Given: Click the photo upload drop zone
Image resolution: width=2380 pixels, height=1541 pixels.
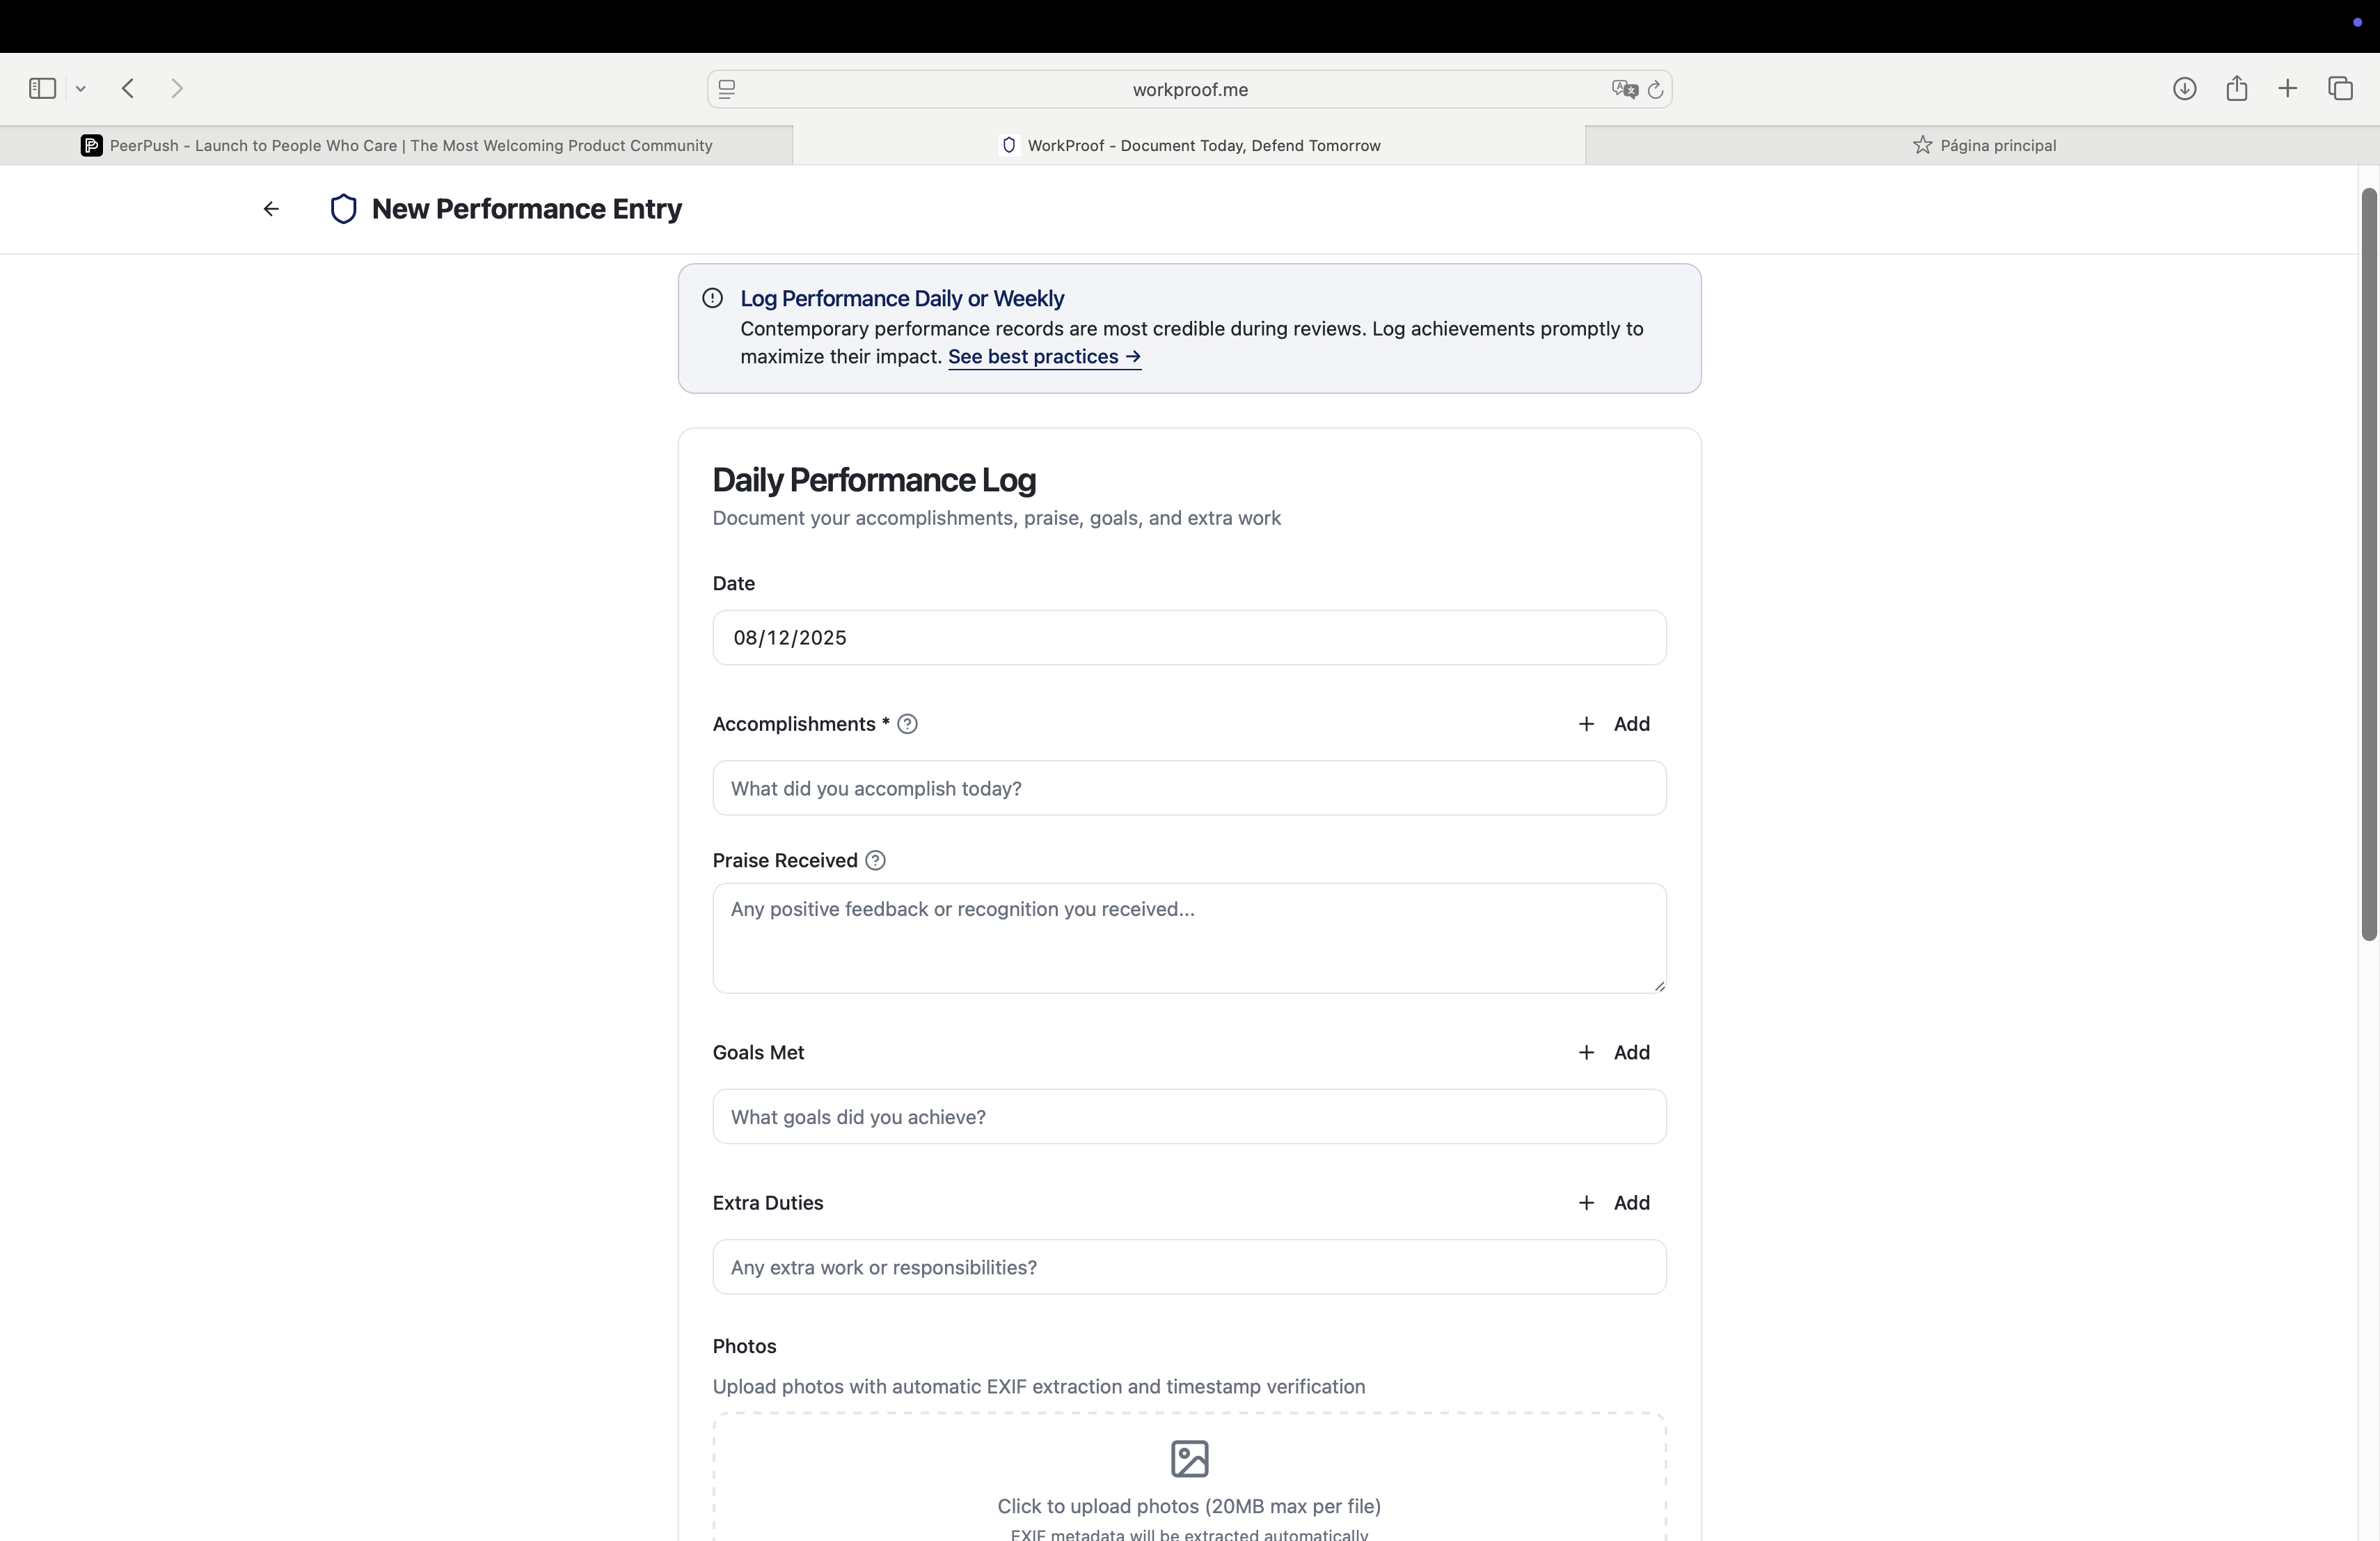Looking at the screenshot, I should (x=1189, y=1490).
